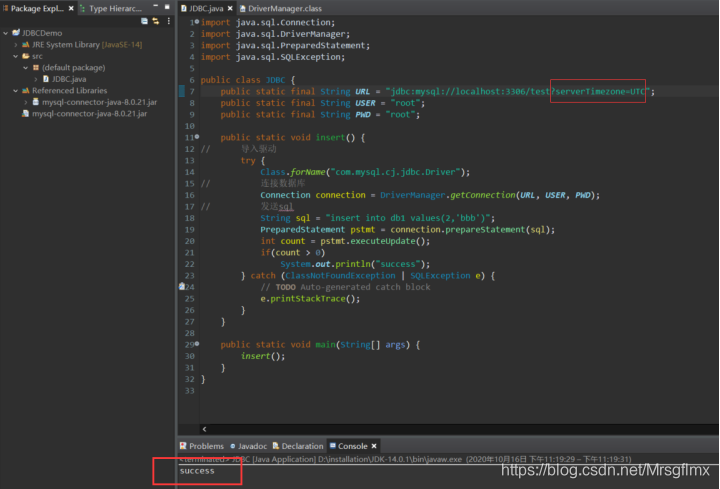Click the Javadoc view icon
This screenshot has width=720, height=489.
[233, 446]
